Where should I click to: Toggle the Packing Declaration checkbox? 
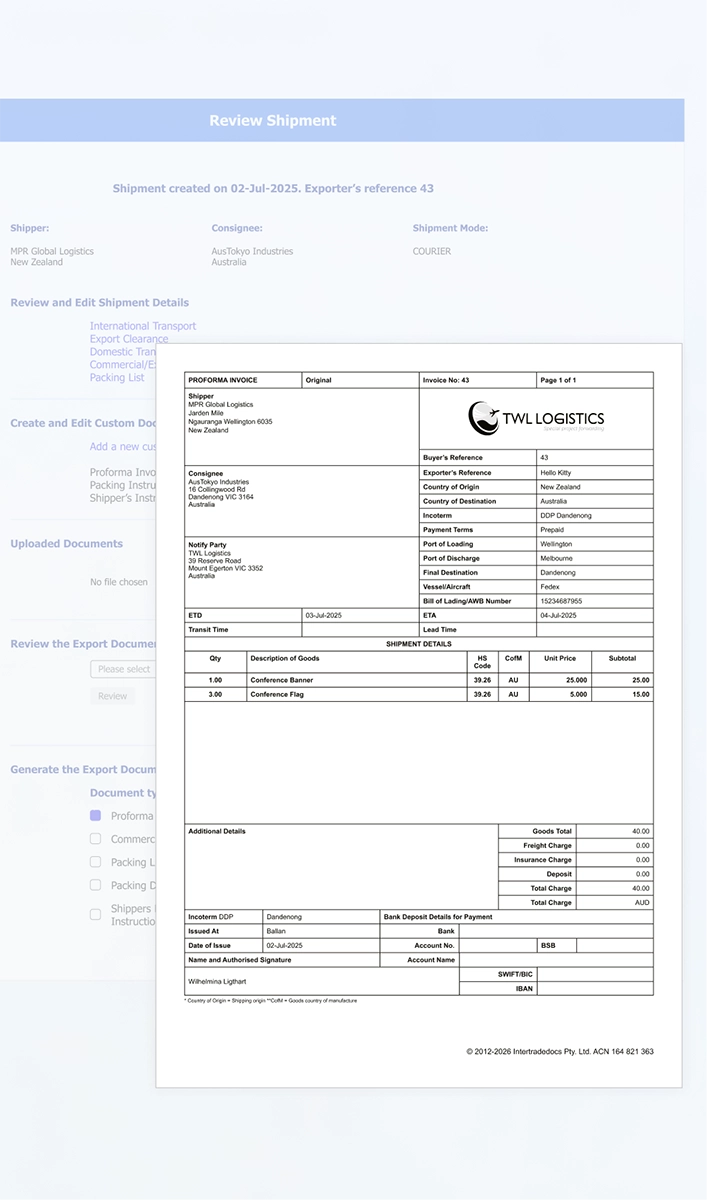pyautogui.click(x=96, y=885)
